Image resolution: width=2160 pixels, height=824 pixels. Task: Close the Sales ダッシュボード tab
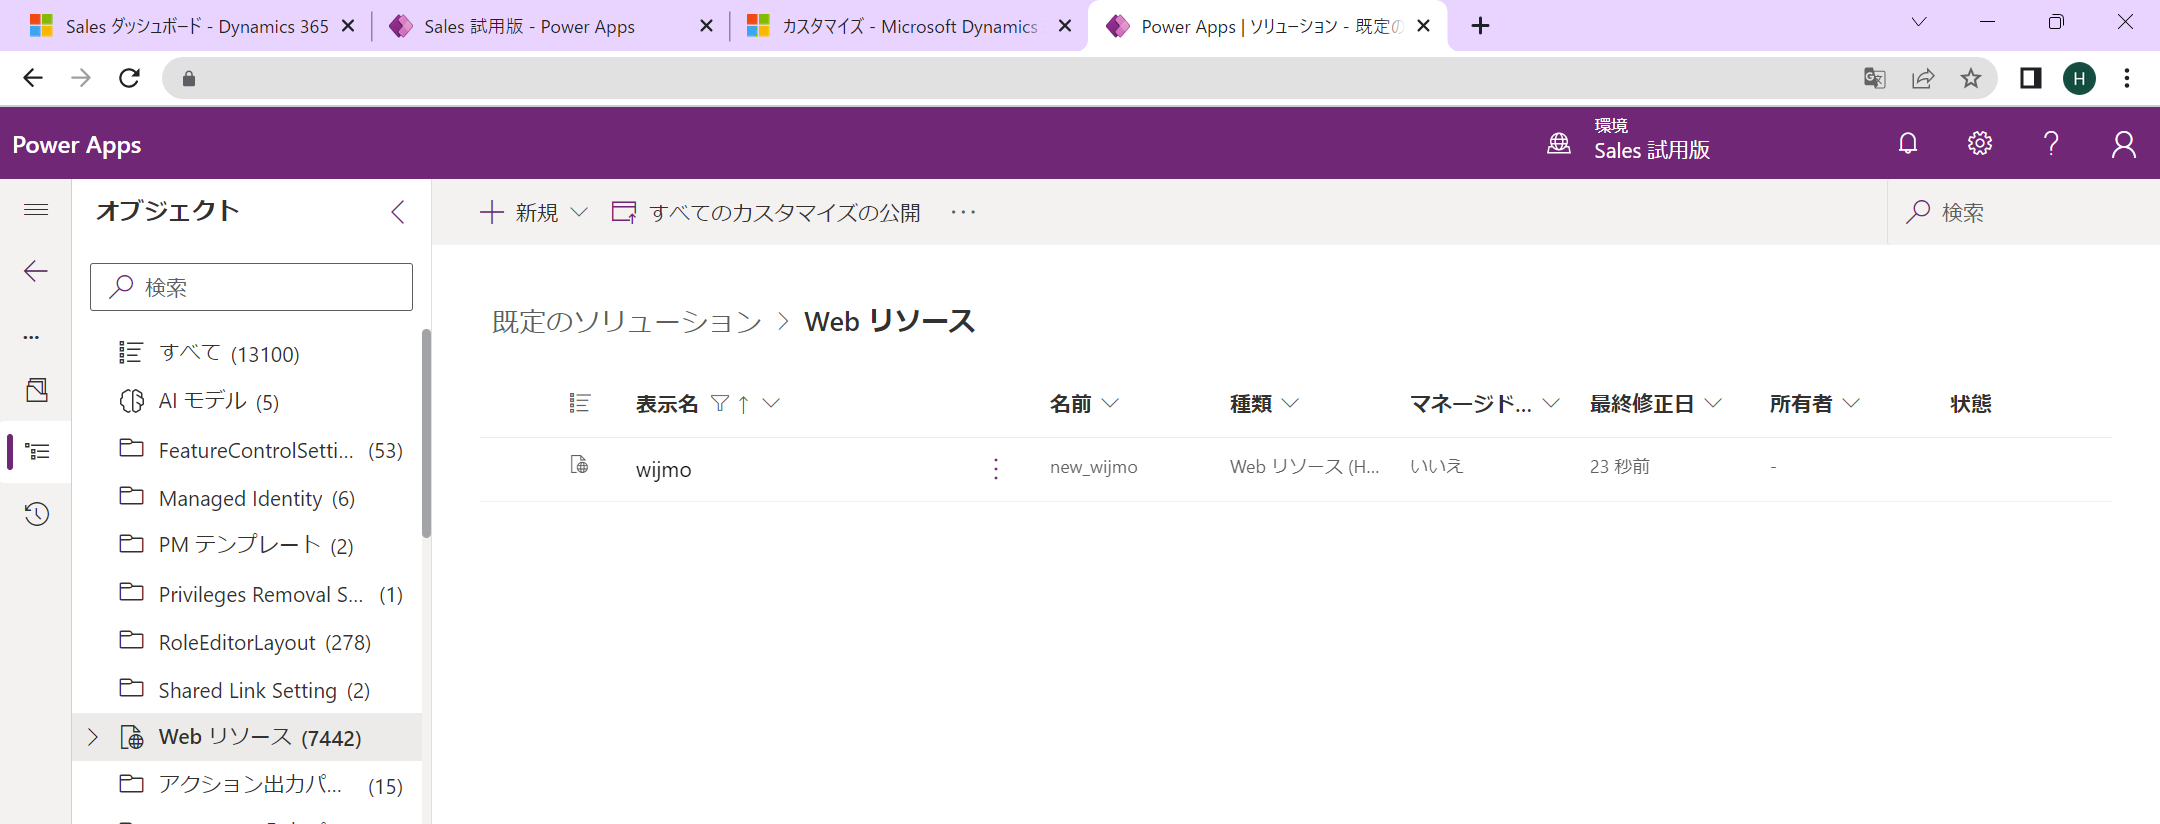tap(348, 26)
